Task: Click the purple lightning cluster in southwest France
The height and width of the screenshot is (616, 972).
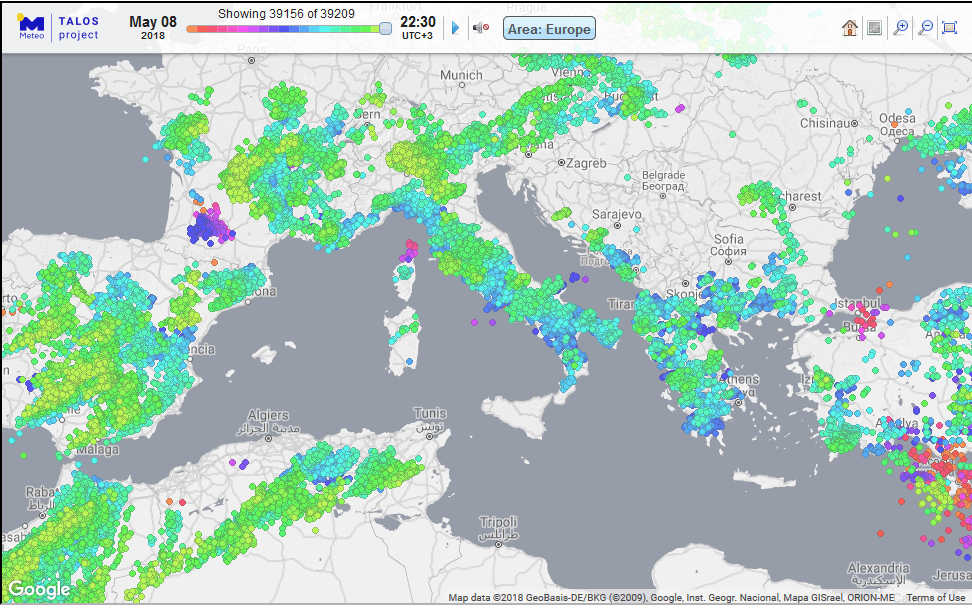Action: coord(211,224)
